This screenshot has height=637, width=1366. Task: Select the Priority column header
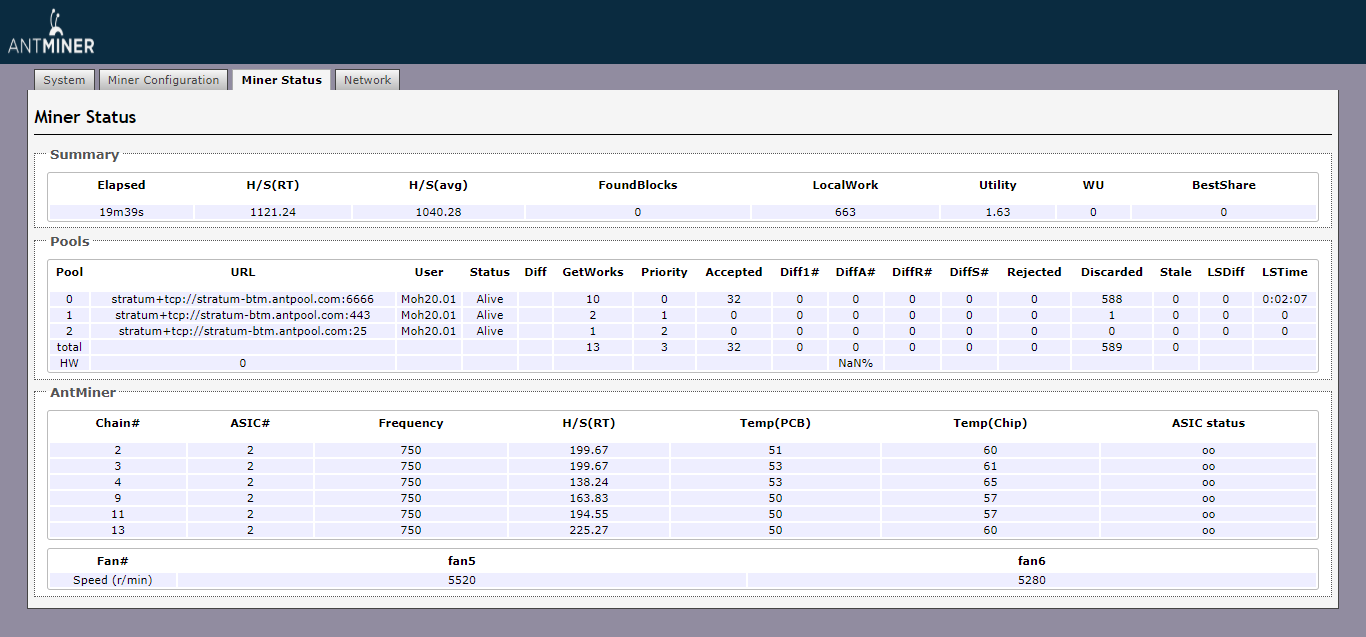665,272
